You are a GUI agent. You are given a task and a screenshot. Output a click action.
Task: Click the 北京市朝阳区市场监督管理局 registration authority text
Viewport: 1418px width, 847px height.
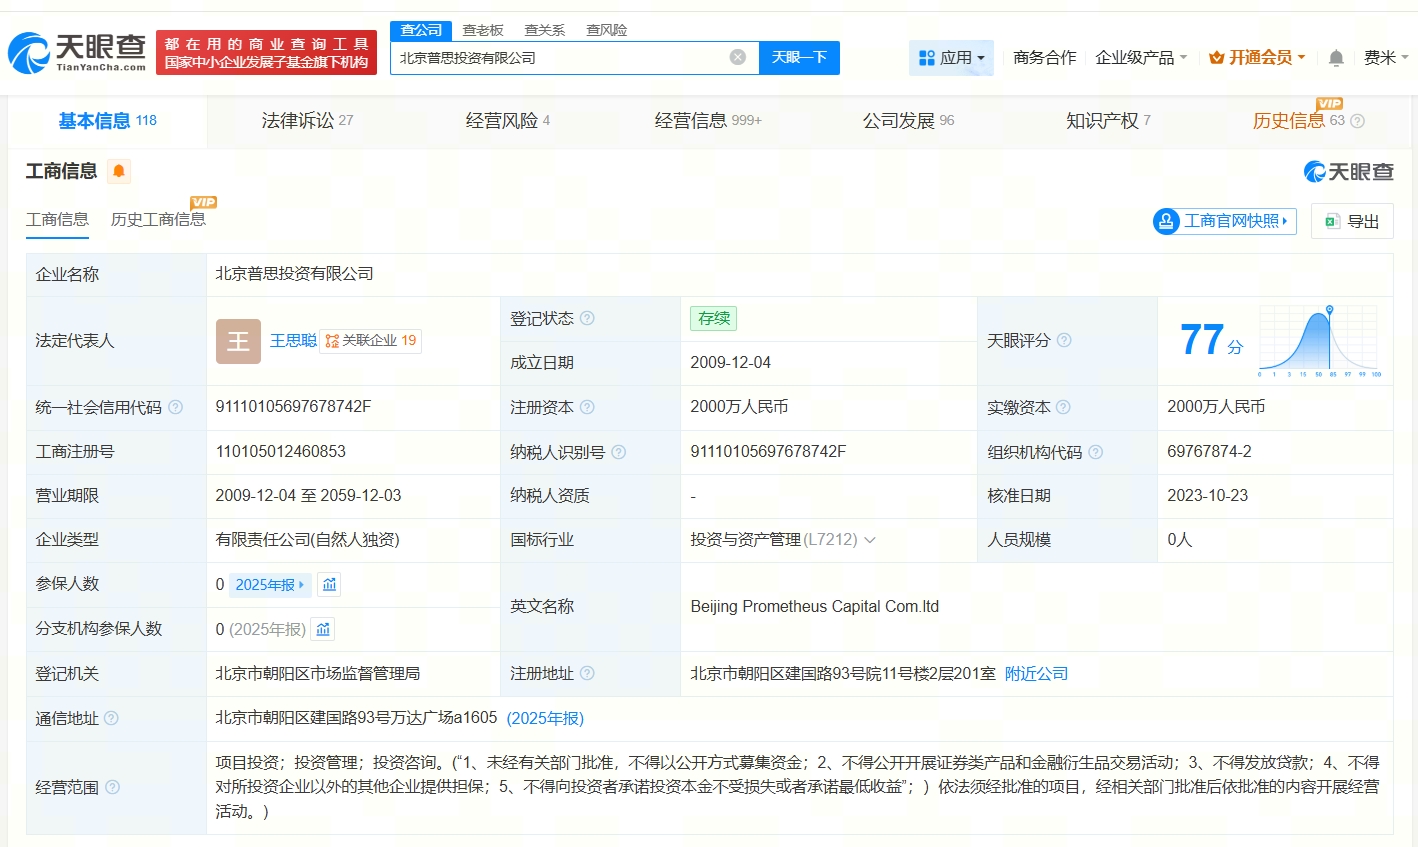pyautogui.click(x=317, y=674)
